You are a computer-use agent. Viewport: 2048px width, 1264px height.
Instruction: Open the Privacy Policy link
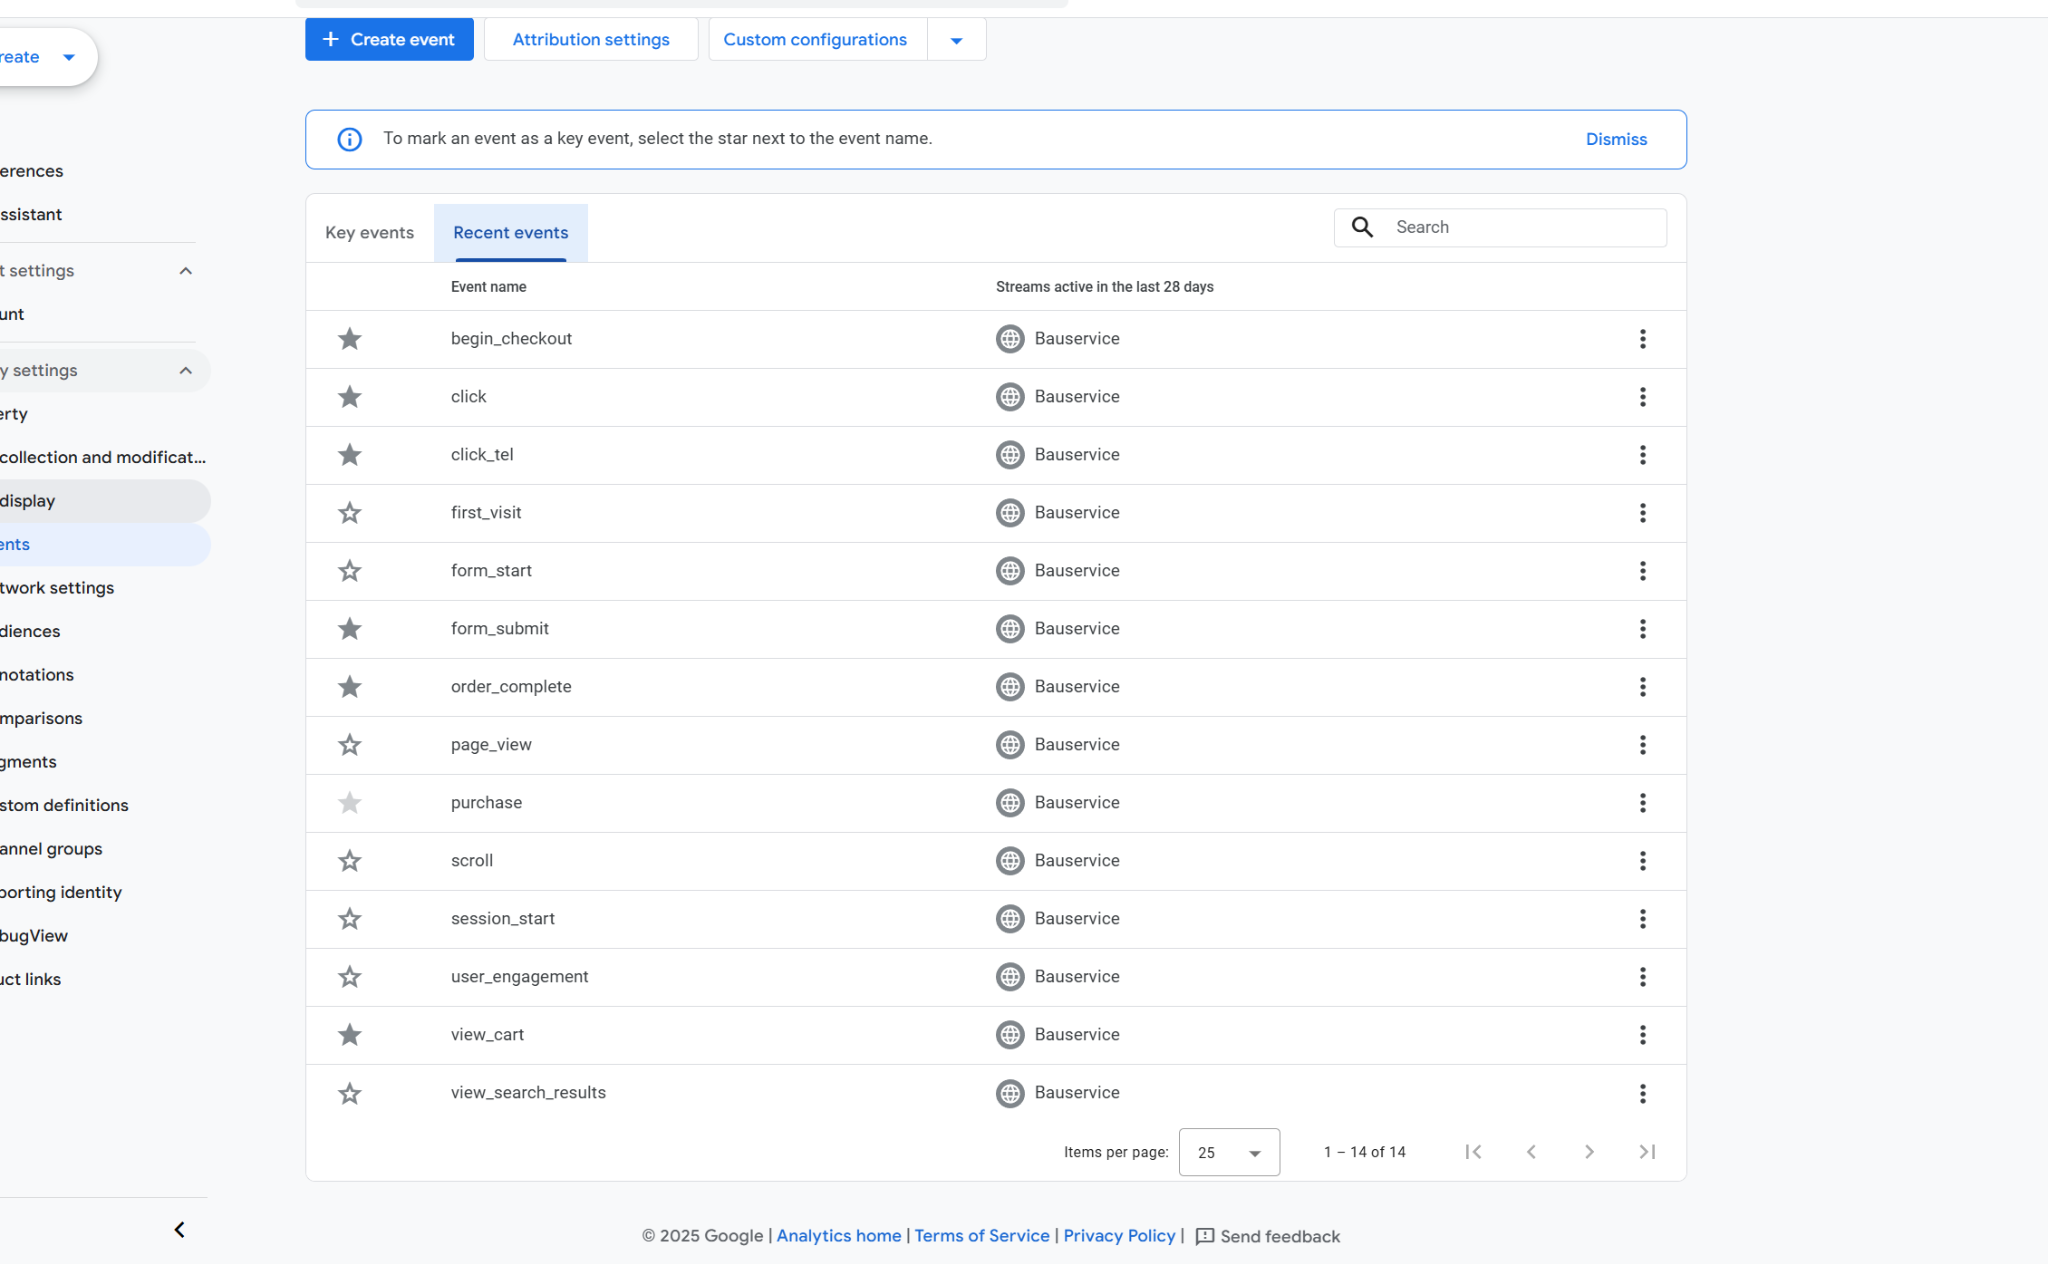click(1119, 1236)
